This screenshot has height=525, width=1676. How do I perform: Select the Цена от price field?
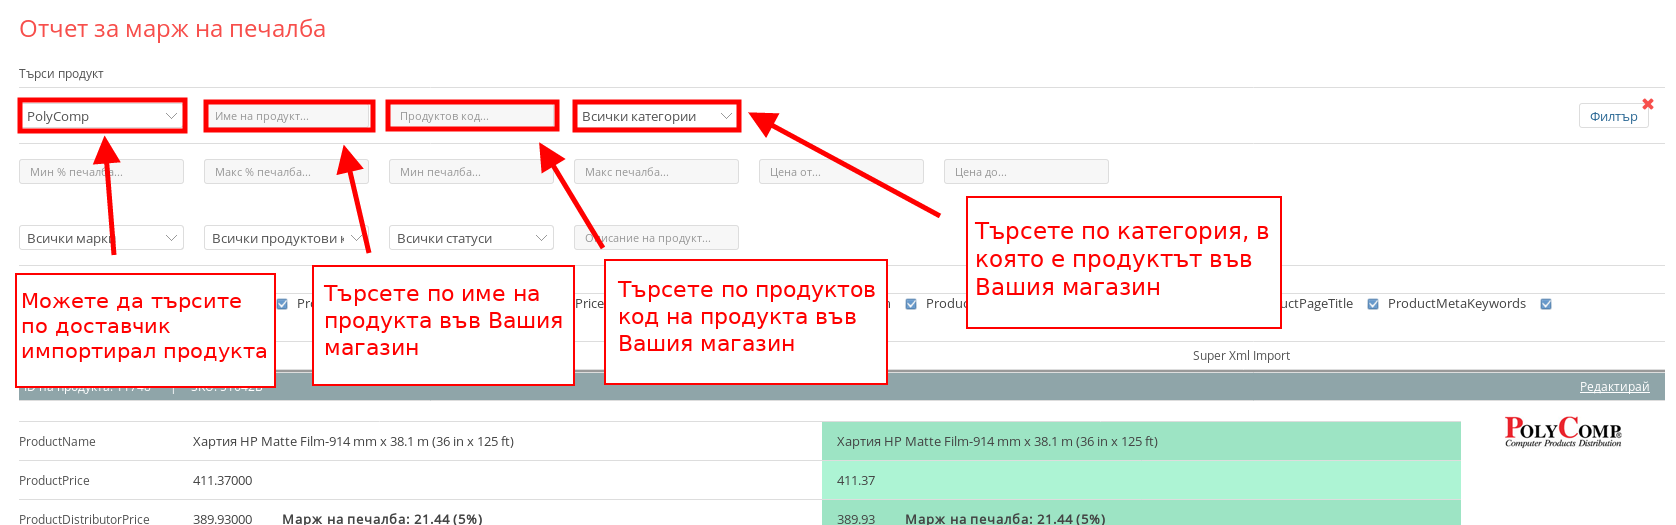coord(841,172)
